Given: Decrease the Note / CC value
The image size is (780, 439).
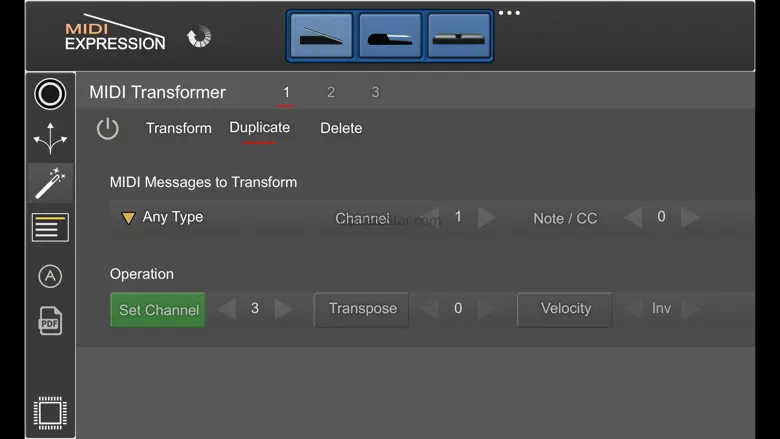Looking at the screenshot, I should pos(633,217).
